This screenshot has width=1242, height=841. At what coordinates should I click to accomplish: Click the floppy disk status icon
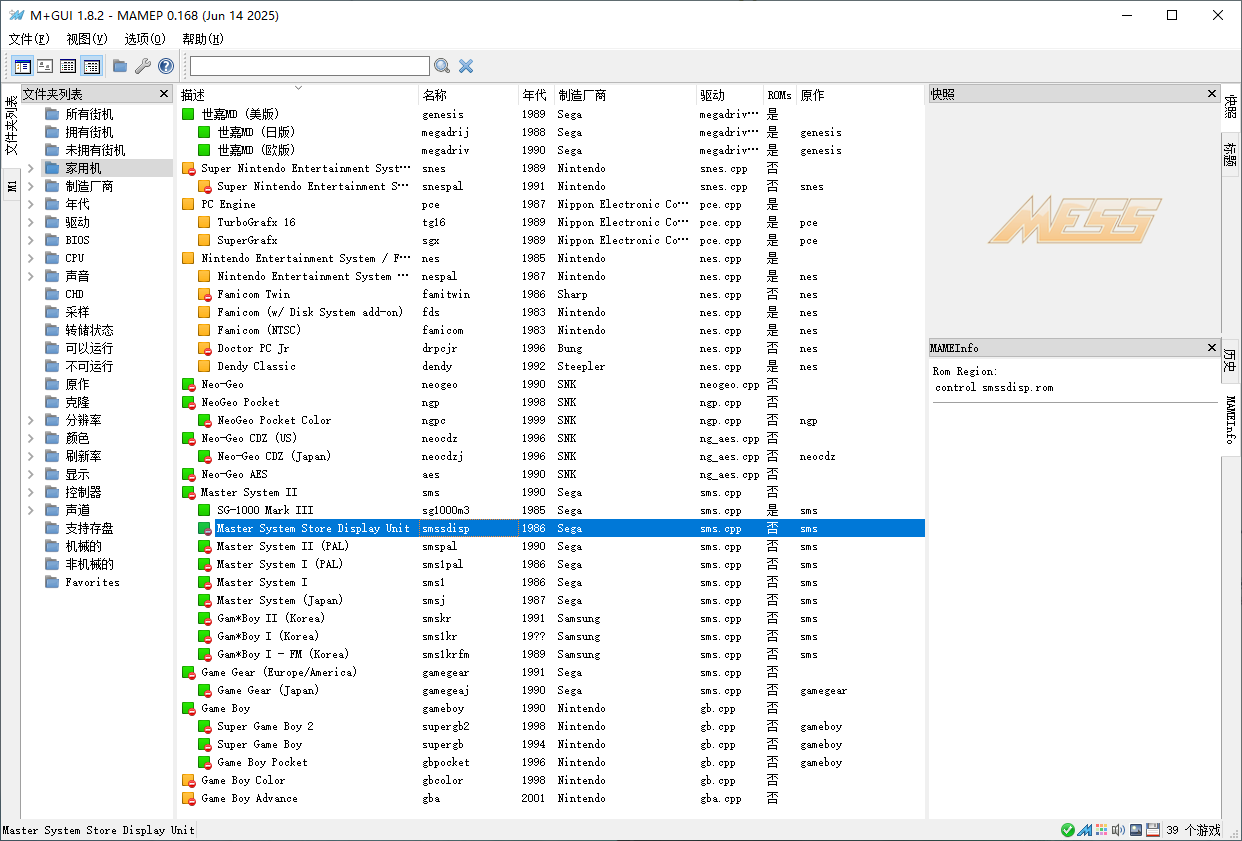1152,830
